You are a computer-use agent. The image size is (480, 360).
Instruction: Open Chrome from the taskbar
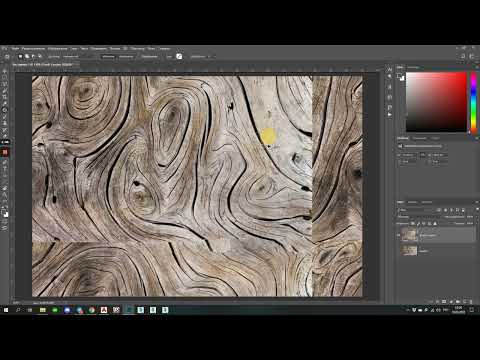coord(92,310)
